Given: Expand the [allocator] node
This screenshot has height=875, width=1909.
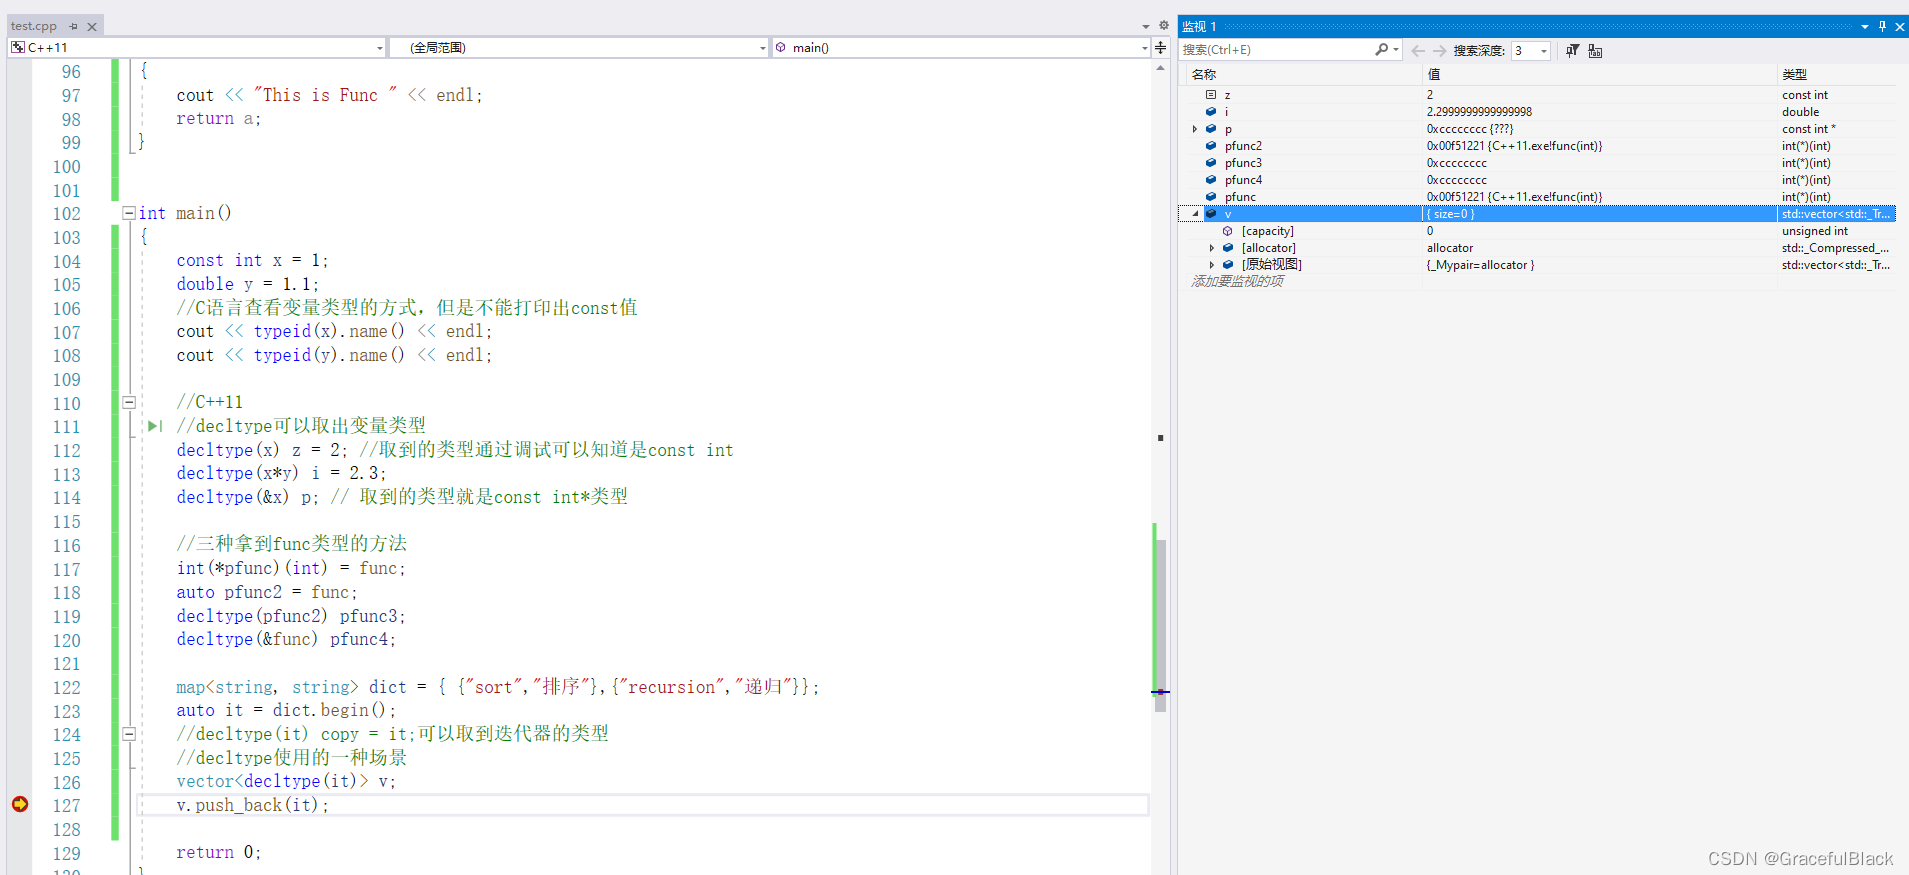Looking at the screenshot, I should tap(1212, 248).
